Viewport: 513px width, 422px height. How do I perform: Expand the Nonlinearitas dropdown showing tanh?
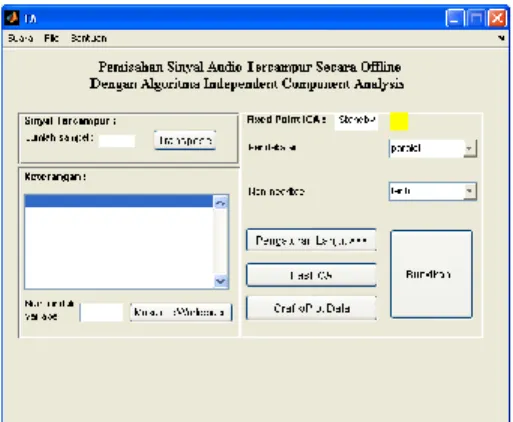pyautogui.click(x=470, y=191)
